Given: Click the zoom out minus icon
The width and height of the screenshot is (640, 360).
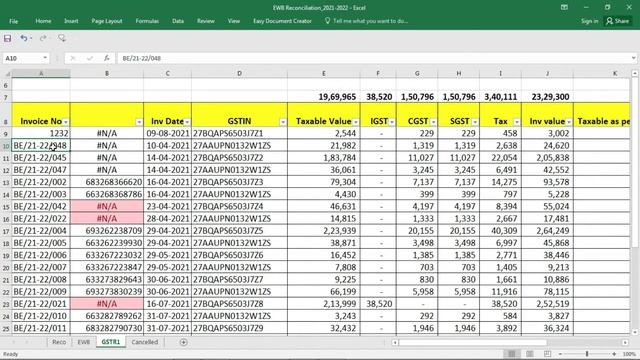Looking at the screenshot, I should (x=560, y=354).
